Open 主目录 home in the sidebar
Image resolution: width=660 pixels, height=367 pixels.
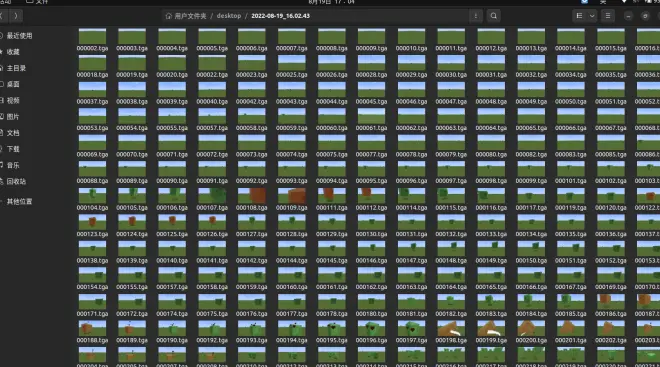(16, 68)
